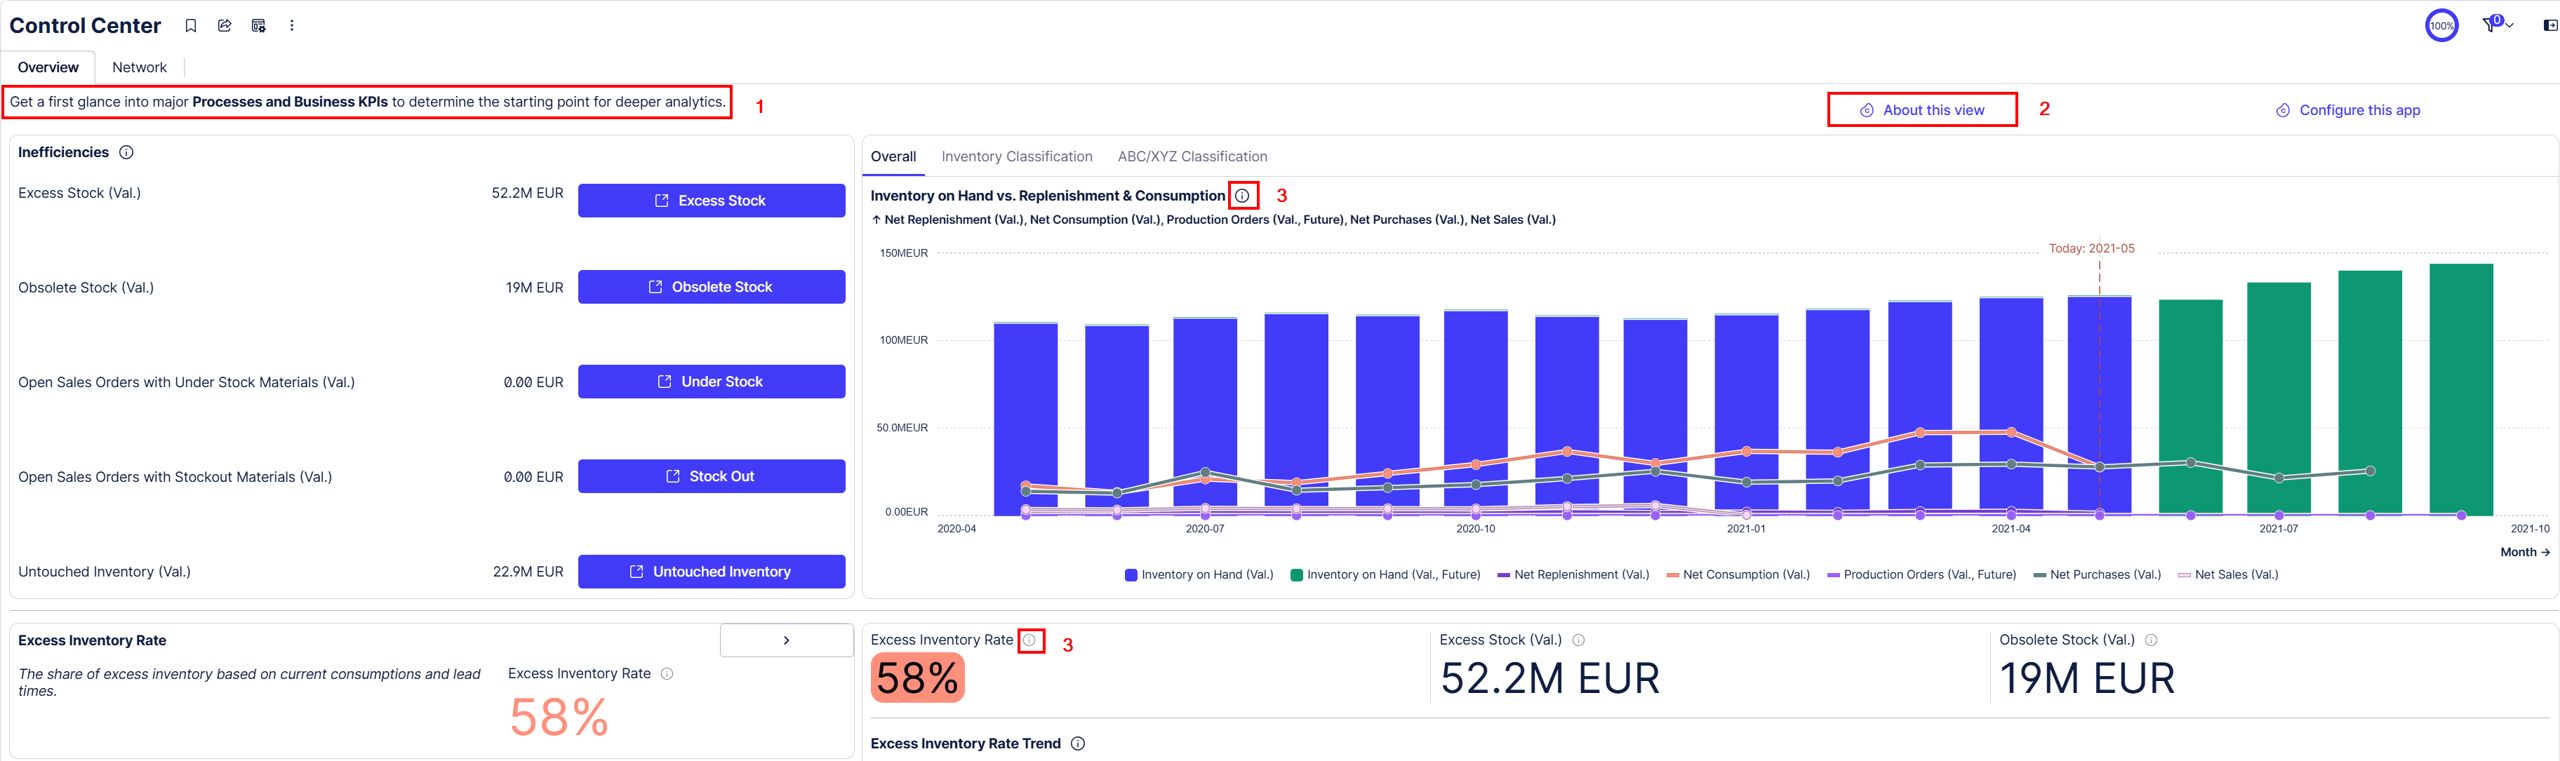Show info for Excess Inventory Rate Trend
This screenshot has width=2560, height=761.
1078,744
